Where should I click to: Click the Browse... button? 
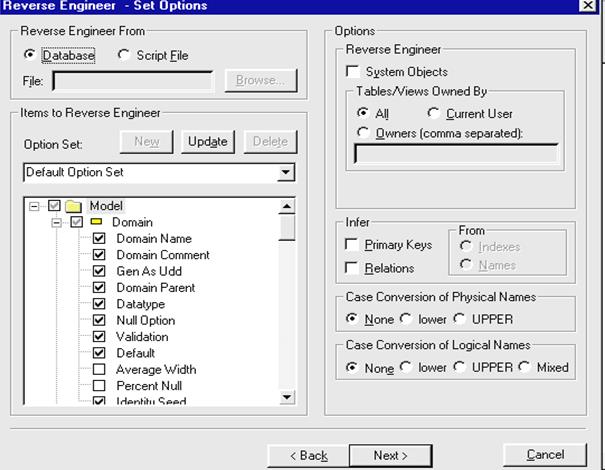point(261,80)
